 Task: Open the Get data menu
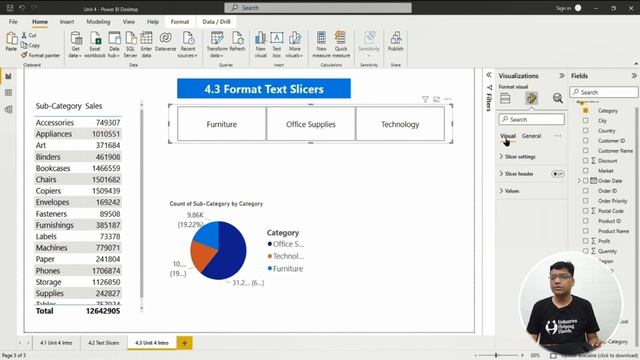tap(76, 44)
